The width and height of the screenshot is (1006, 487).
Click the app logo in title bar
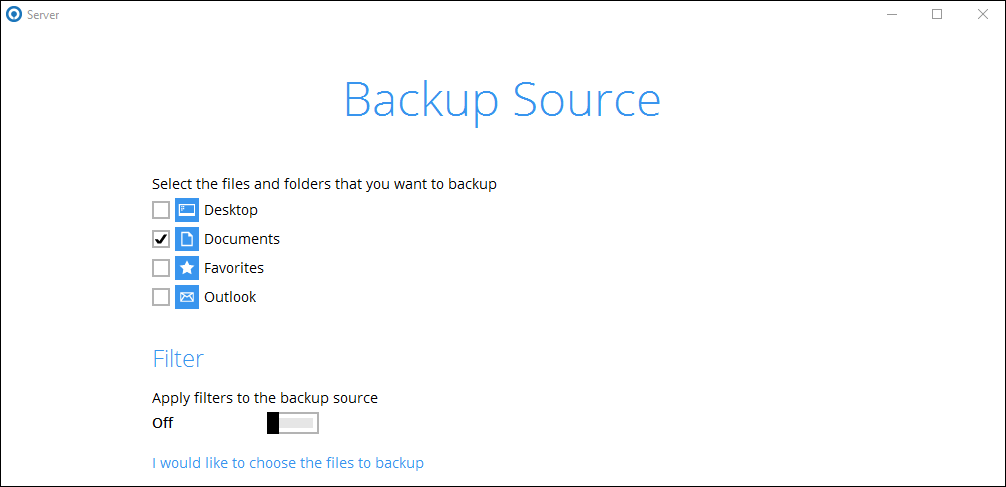[x=14, y=15]
